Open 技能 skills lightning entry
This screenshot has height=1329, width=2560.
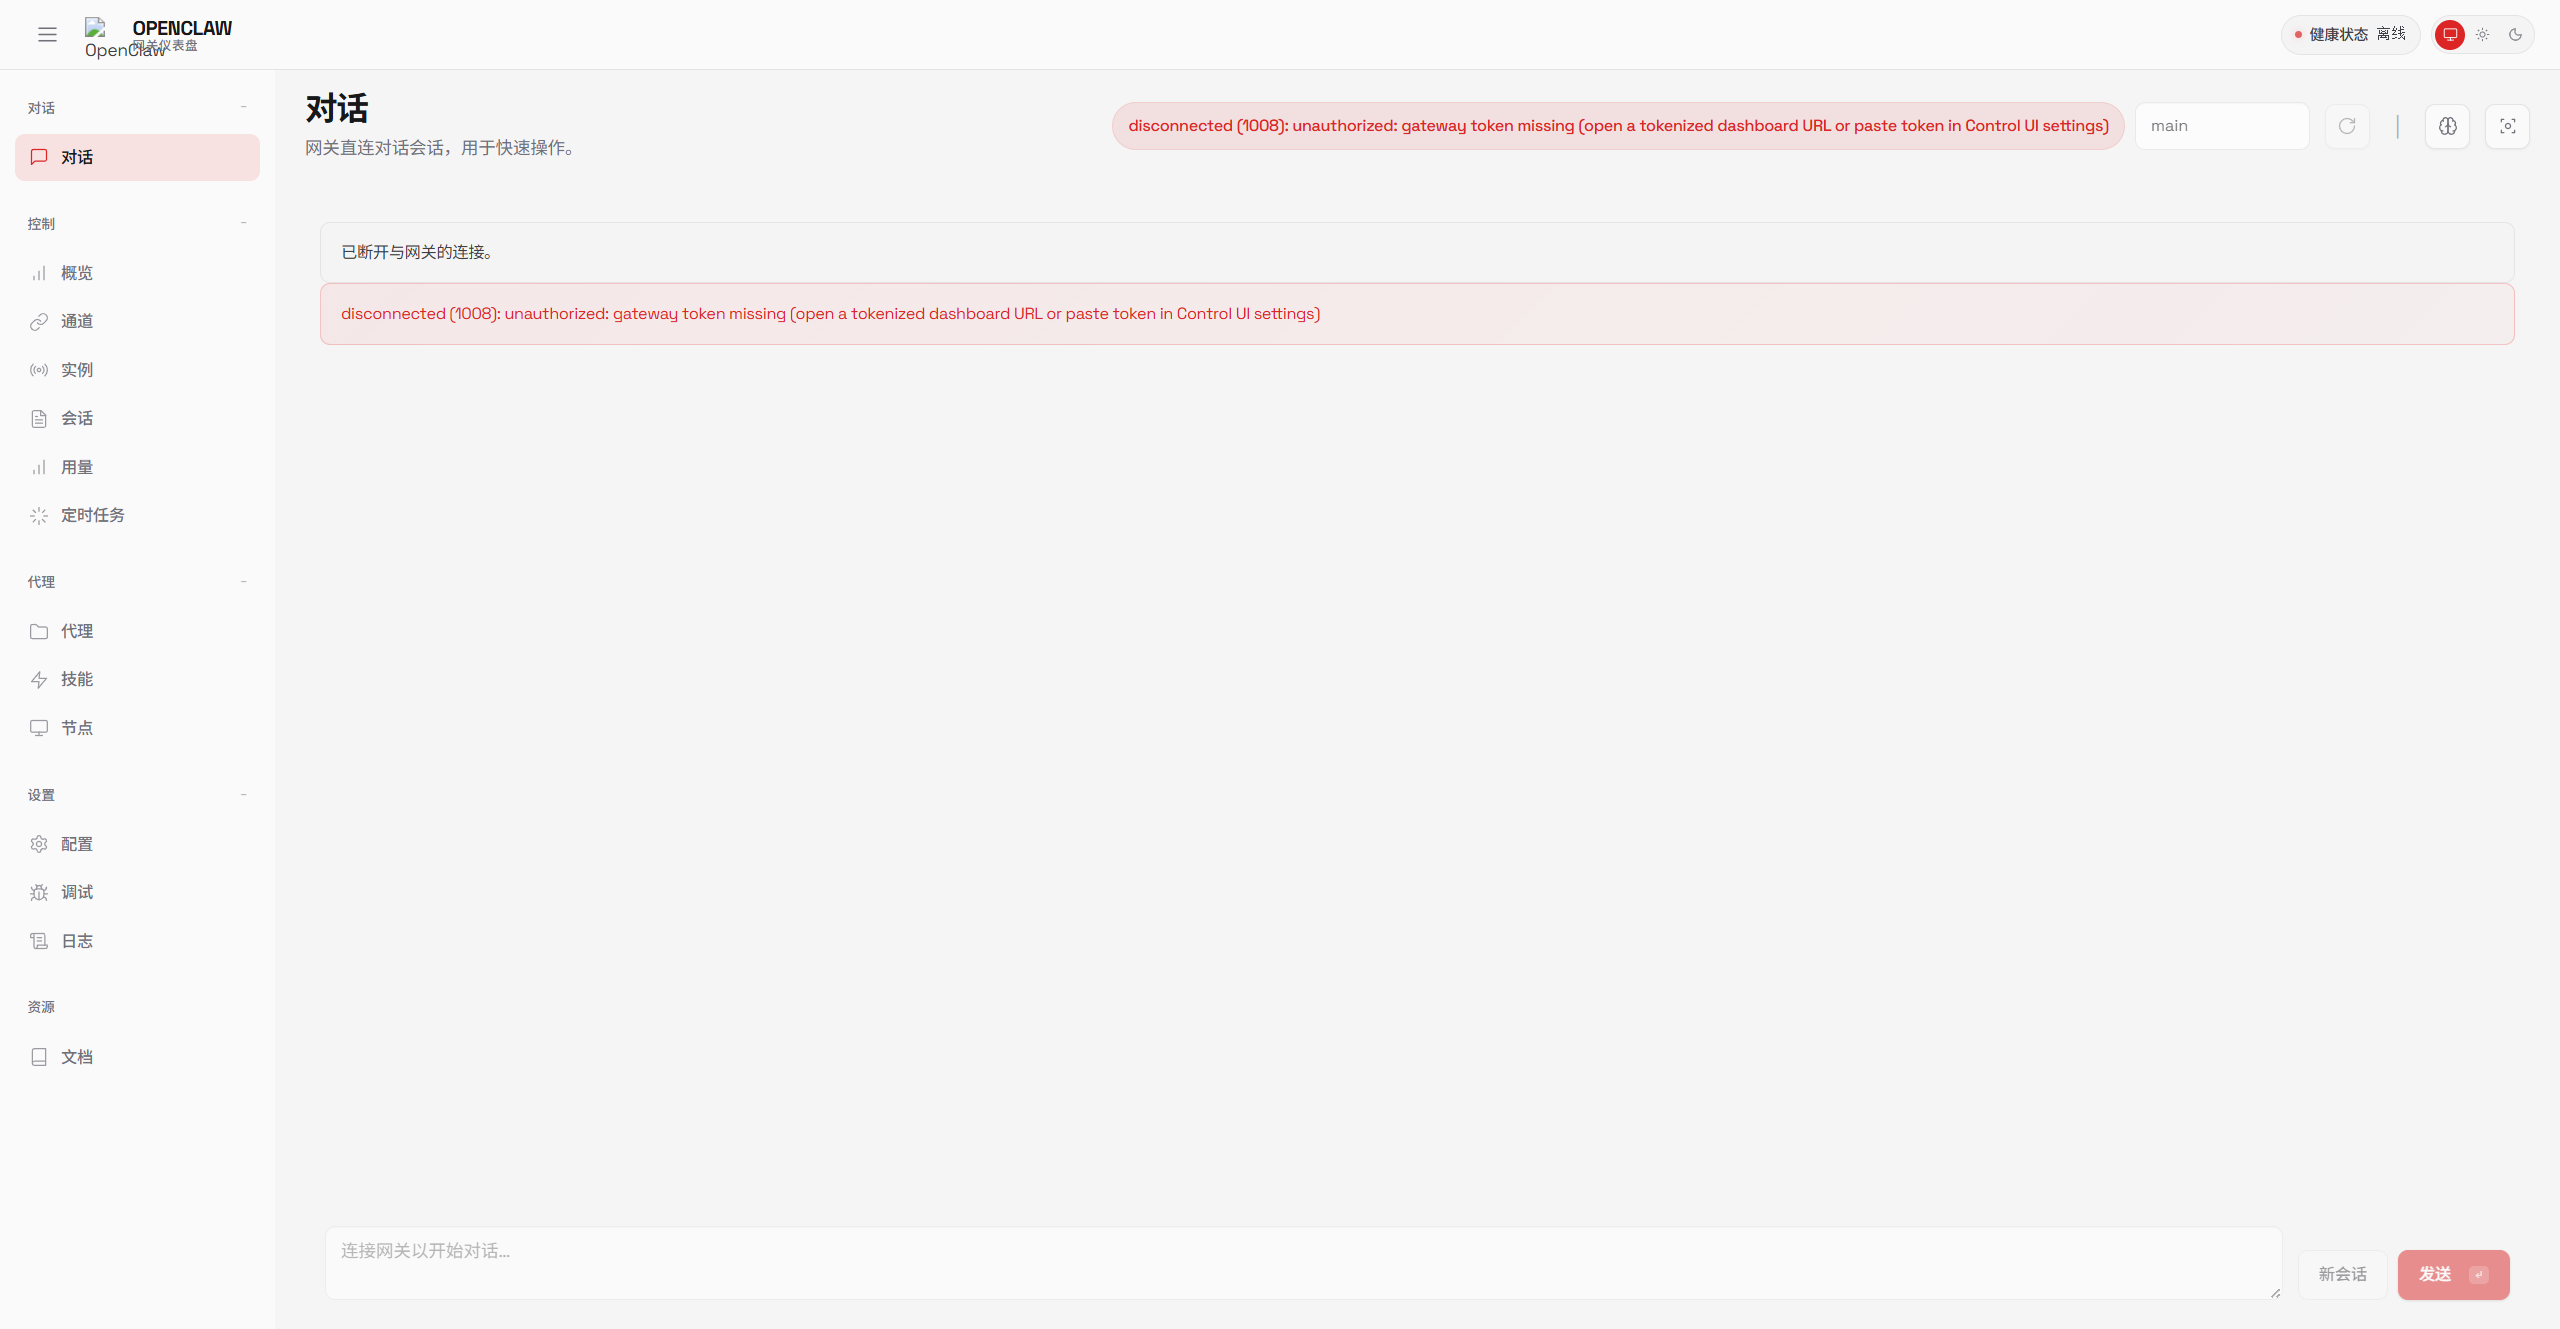pos(77,679)
